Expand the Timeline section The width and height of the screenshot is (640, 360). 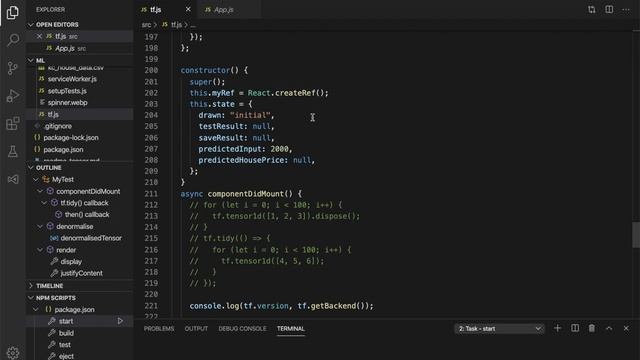point(31,286)
